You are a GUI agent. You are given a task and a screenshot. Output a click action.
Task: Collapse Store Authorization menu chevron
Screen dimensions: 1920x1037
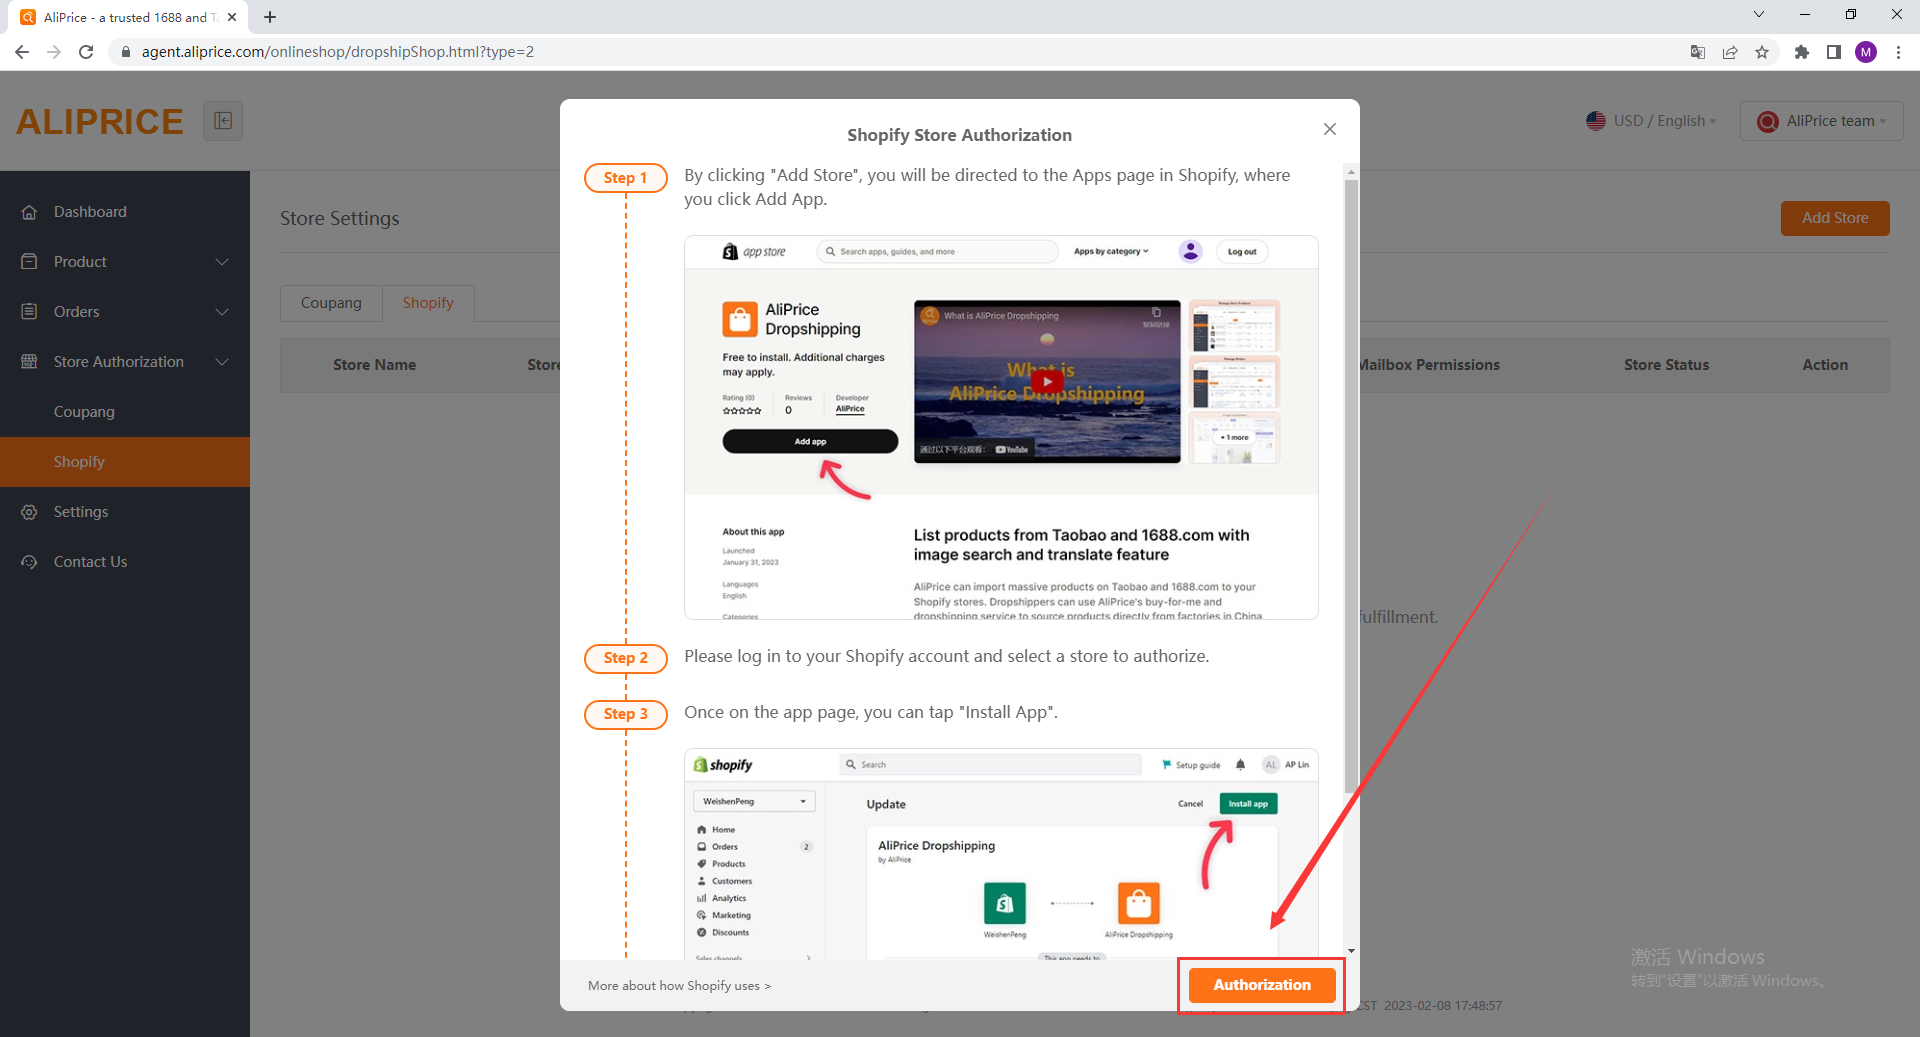coord(222,362)
